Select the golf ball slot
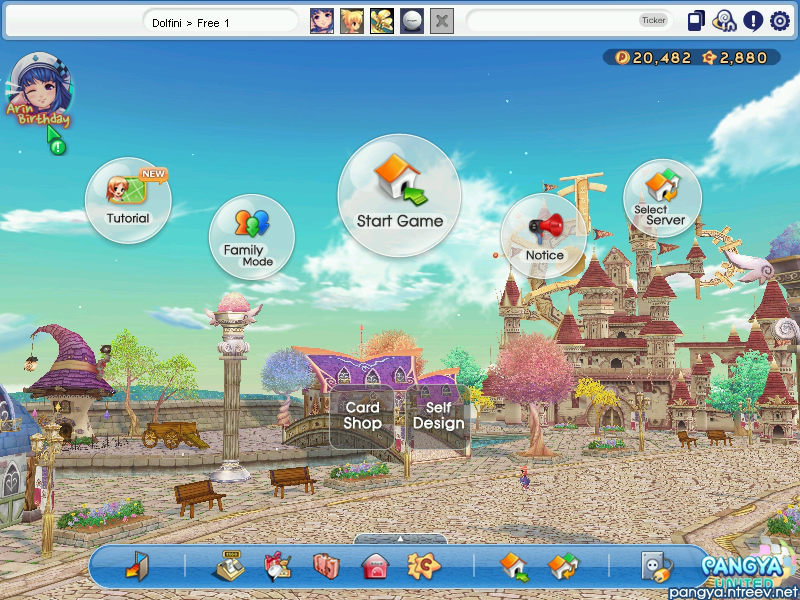Image resolution: width=800 pixels, height=600 pixels. [x=412, y=21]
